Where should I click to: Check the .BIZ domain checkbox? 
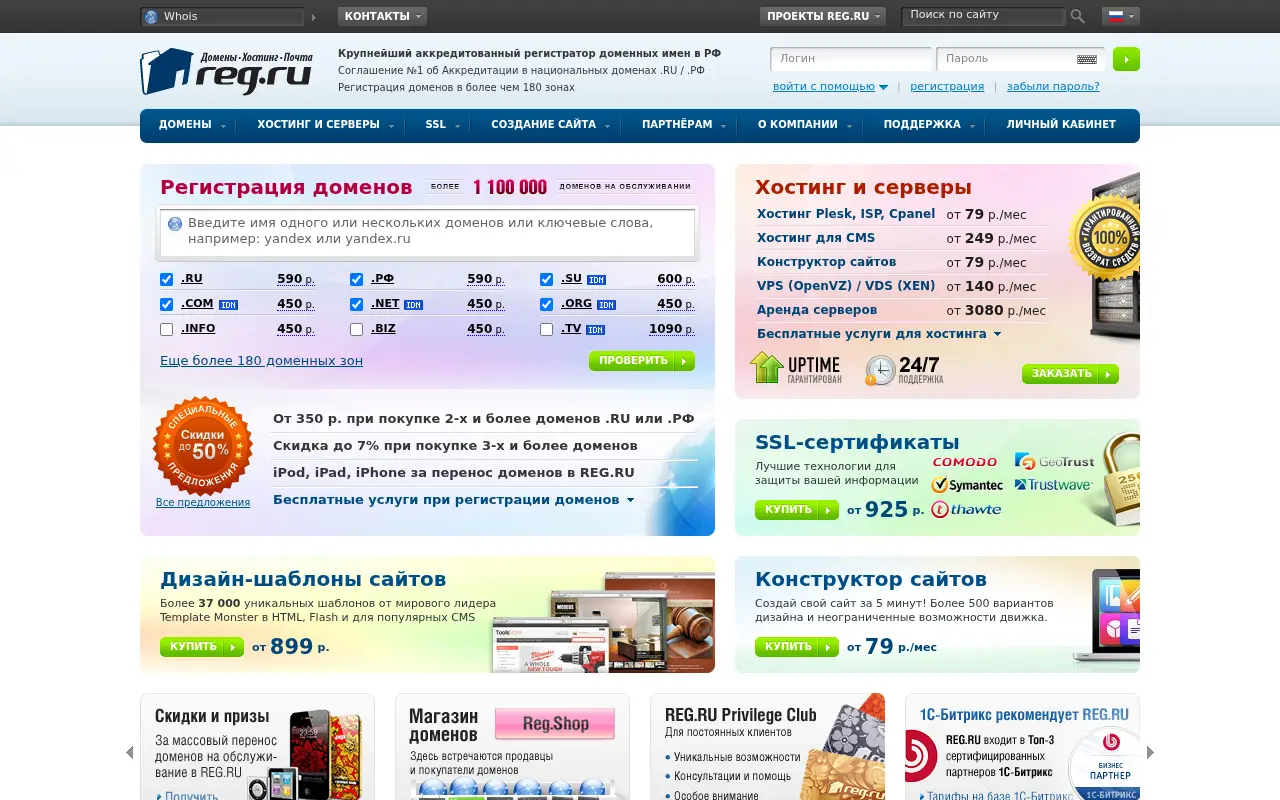[x=357, y=329]
